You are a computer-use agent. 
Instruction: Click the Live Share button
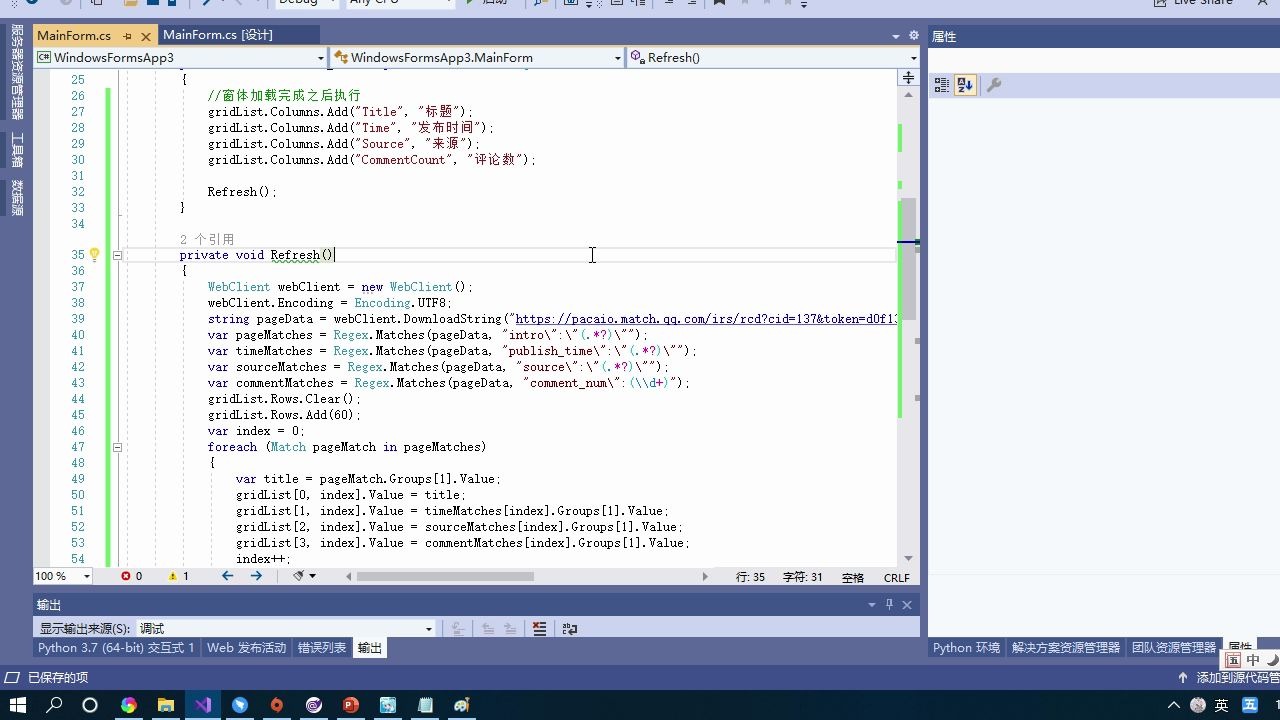pyautogui.click(x=1193, y=3)
